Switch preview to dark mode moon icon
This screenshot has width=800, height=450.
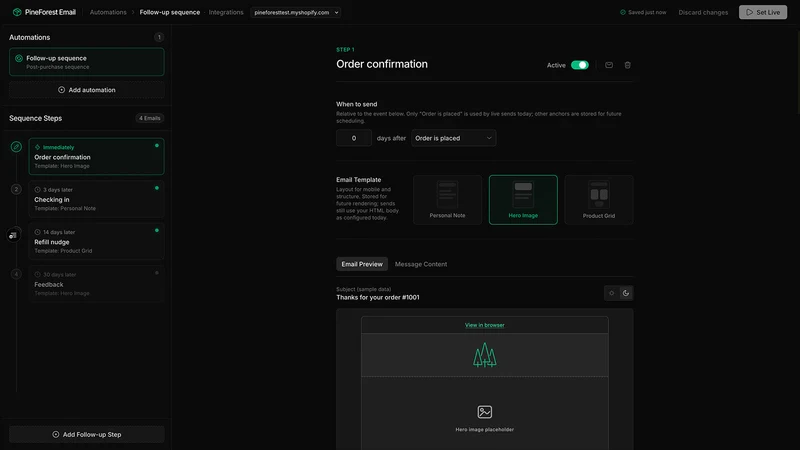[626, 293]
